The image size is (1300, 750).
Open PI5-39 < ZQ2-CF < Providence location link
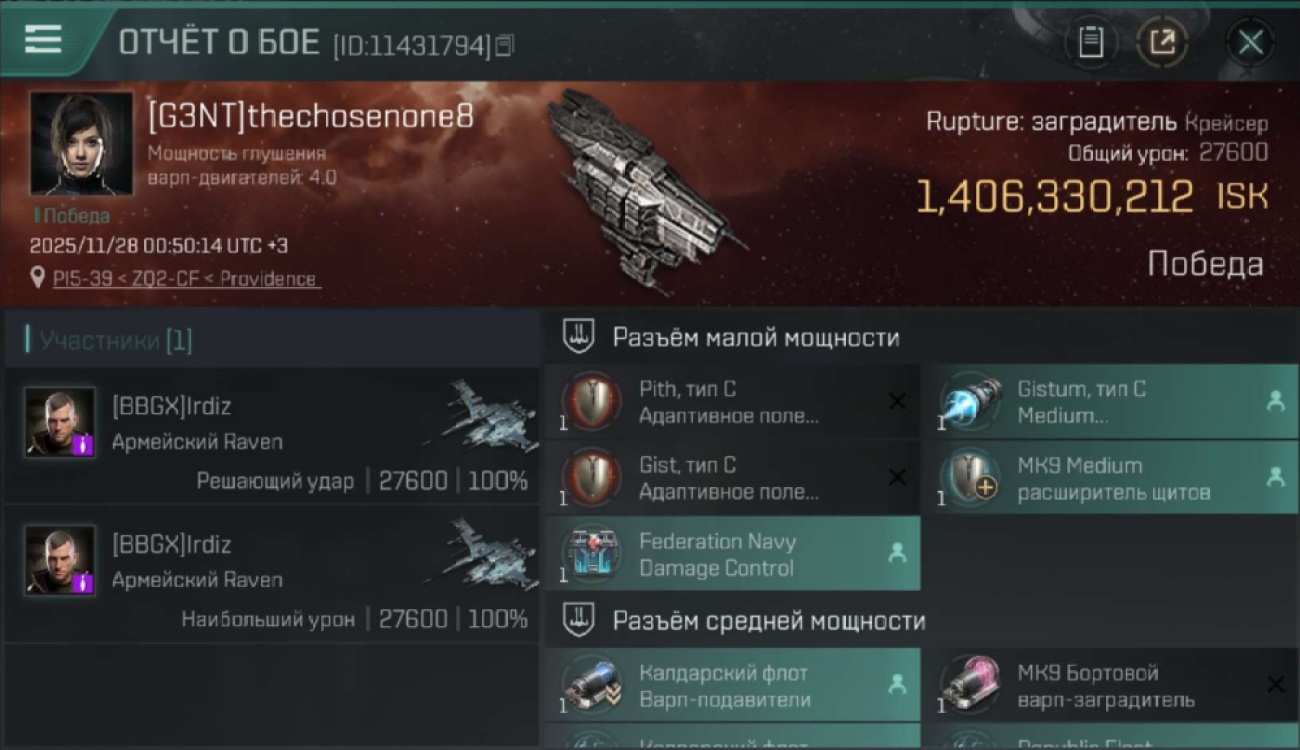click(x=186, y=279)
